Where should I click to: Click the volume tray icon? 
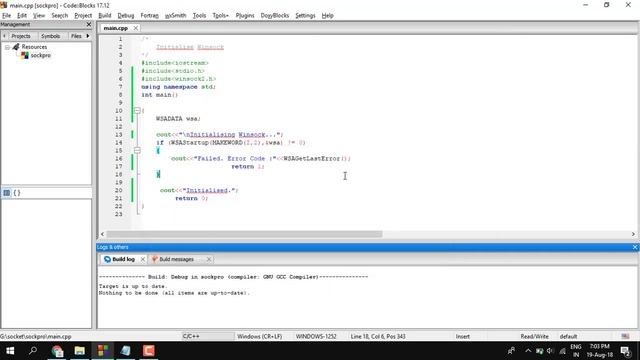pyautogui.click(x=551, y=351)
